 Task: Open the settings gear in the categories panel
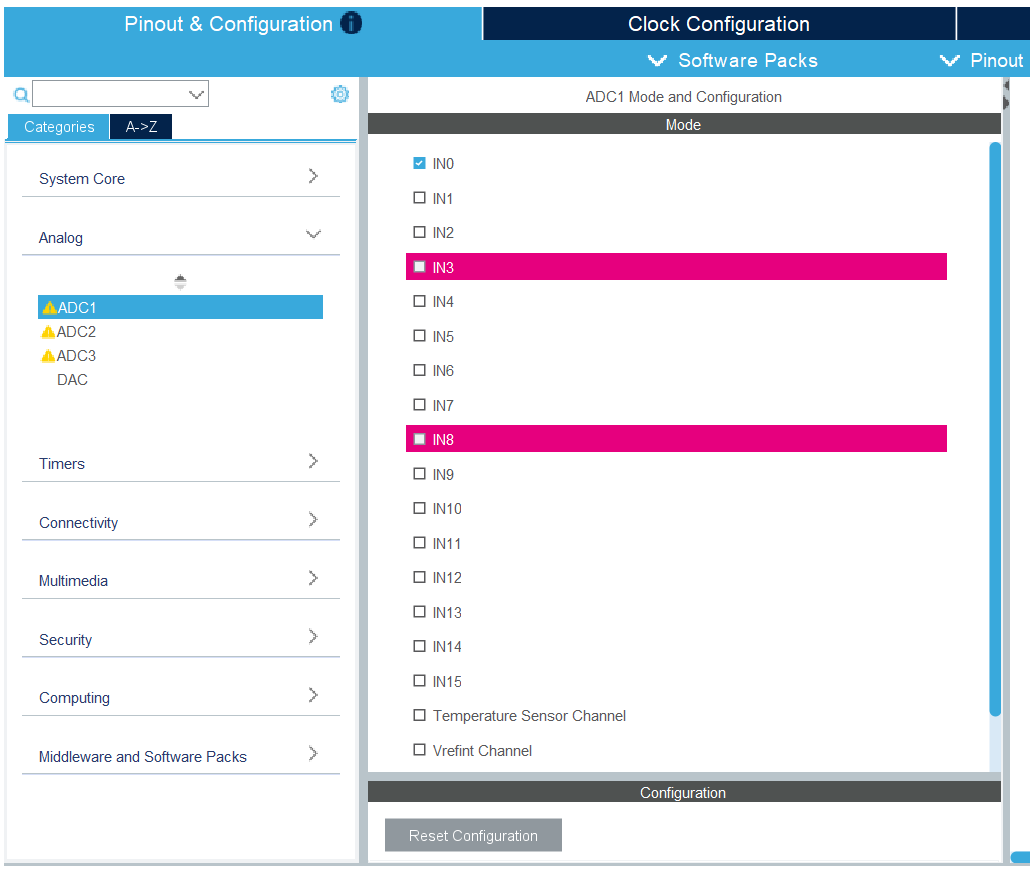click(340, 94)
